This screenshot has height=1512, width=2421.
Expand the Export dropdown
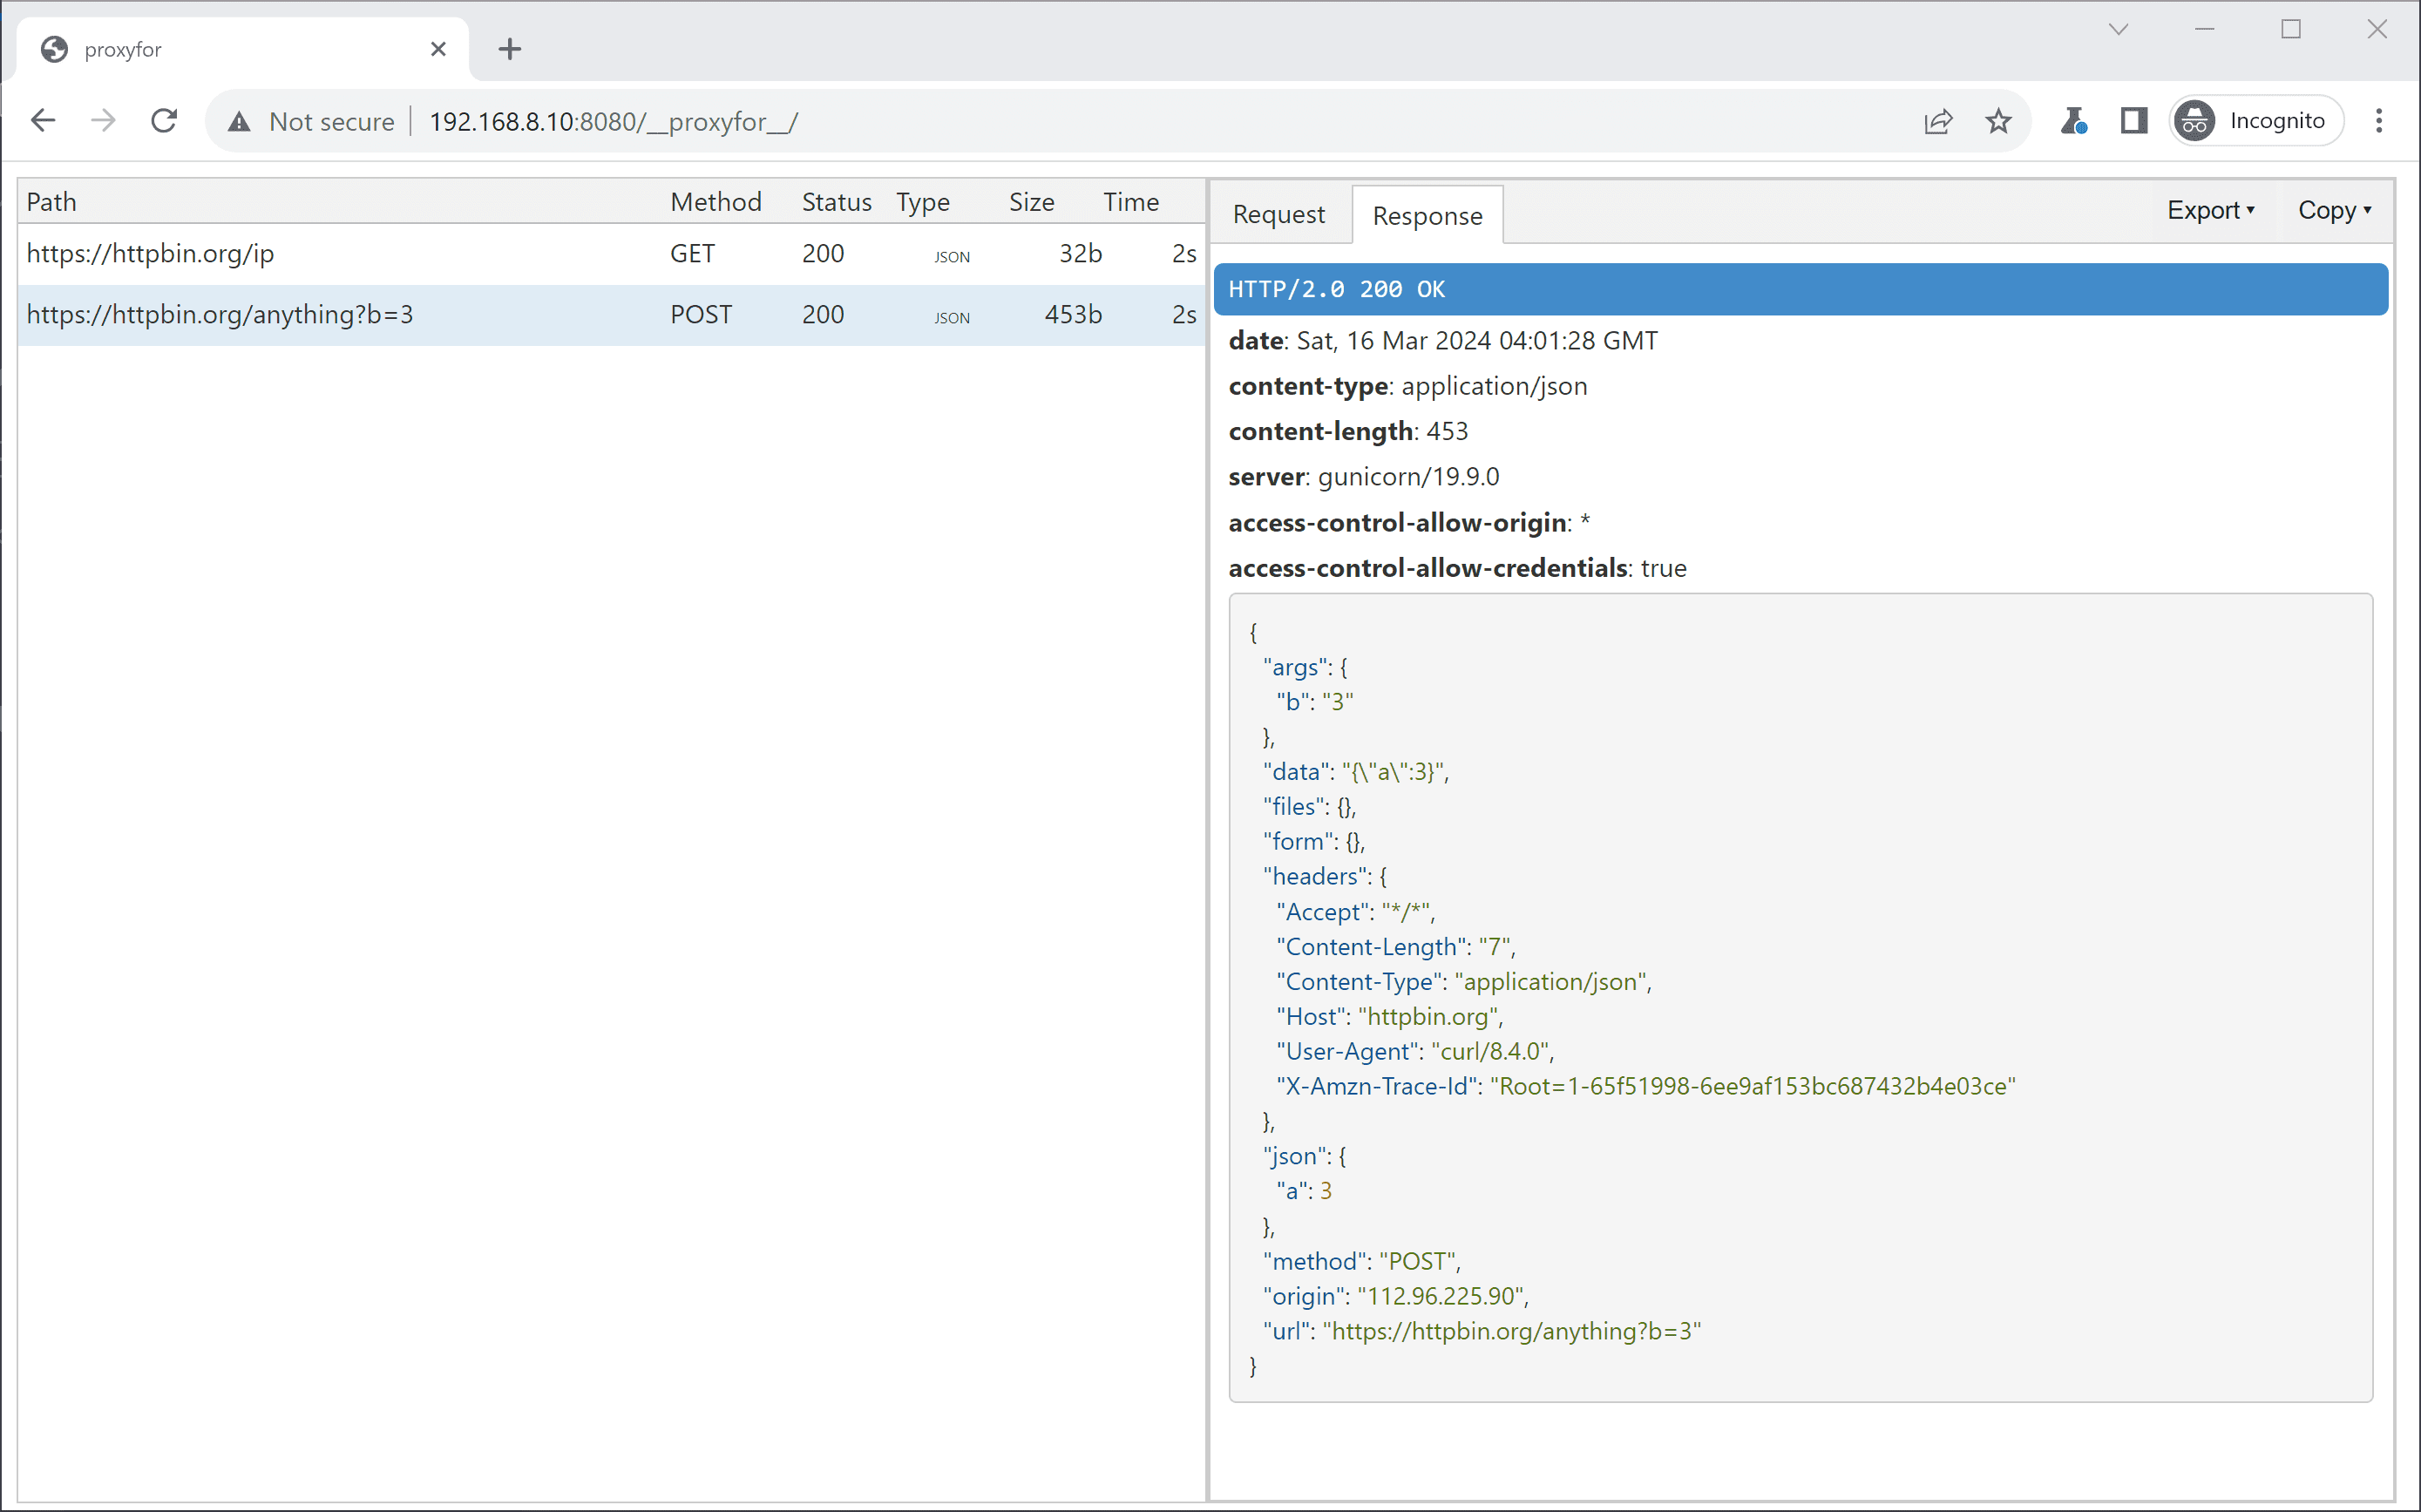2211,210
